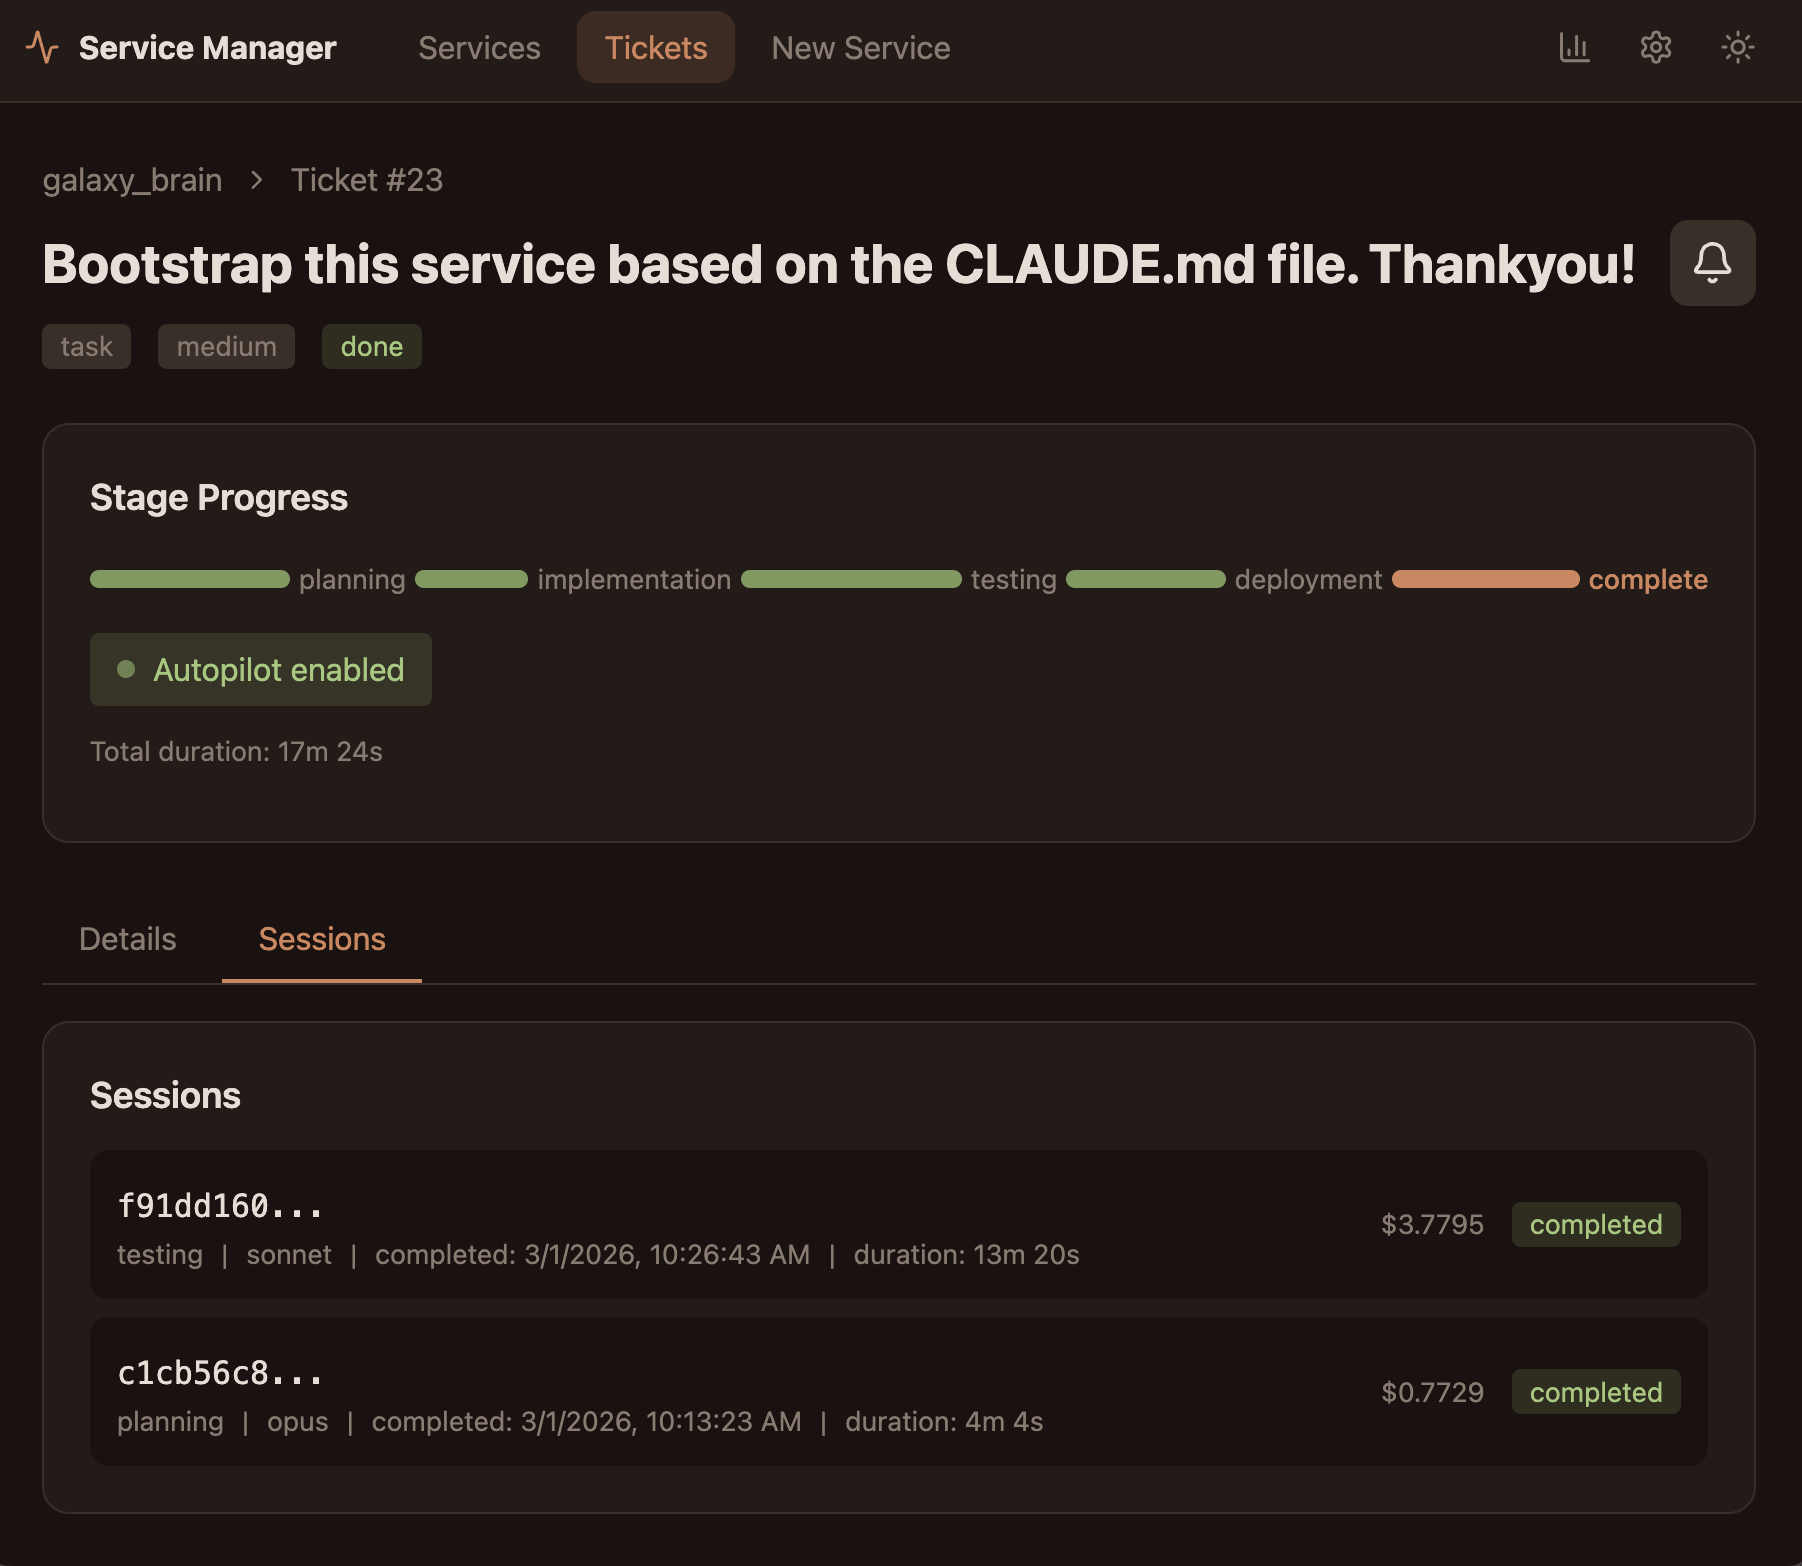This screenshot has width=1802, height=1566.
Task: Switch to the Details tab
Action: pos(128,939)
